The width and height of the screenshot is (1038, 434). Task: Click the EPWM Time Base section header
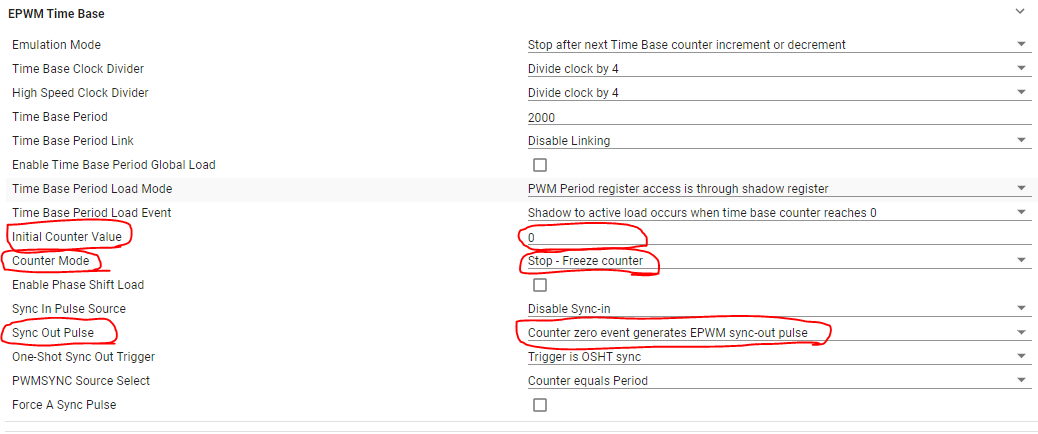[56, 14]
